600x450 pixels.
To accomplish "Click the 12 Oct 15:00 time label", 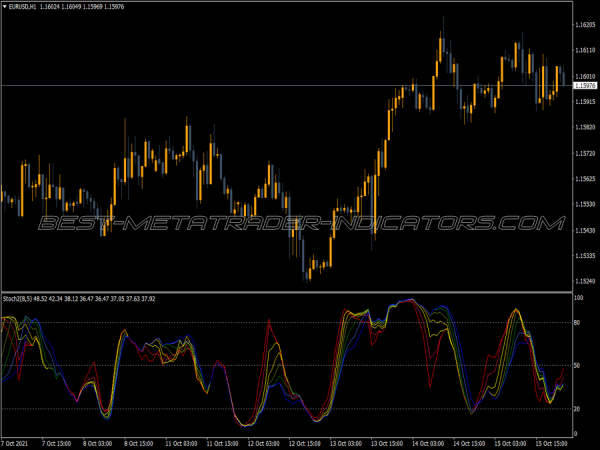I will click(x=305, y=444).
